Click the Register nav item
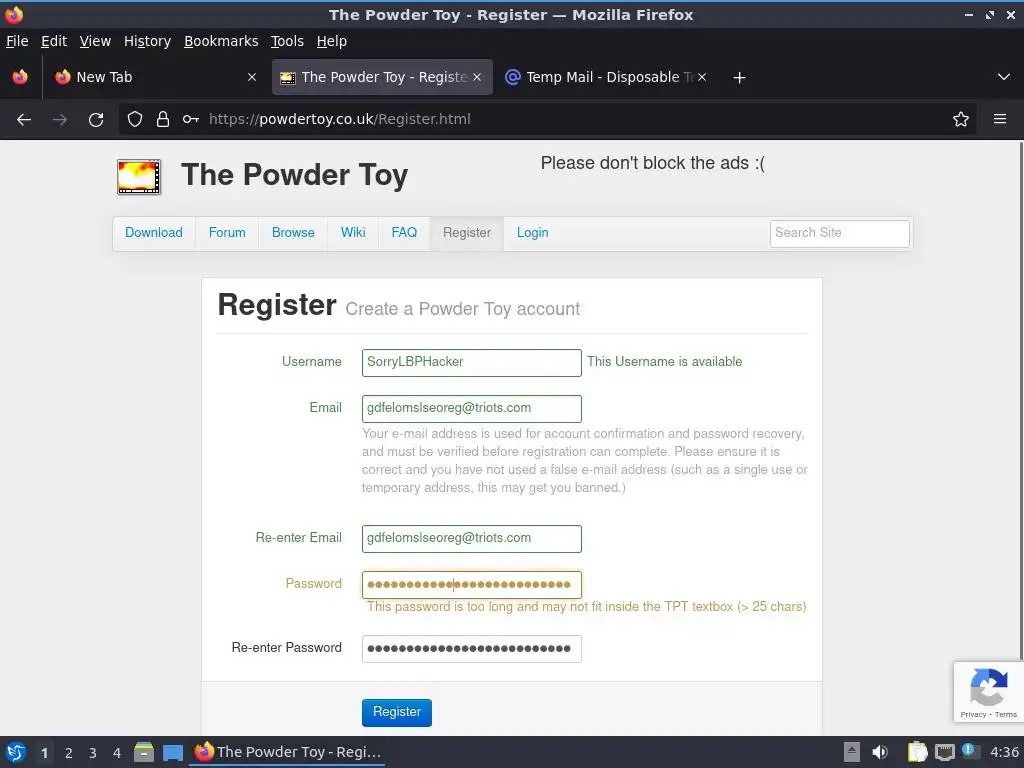1024x768 pixels. point(466,233)
